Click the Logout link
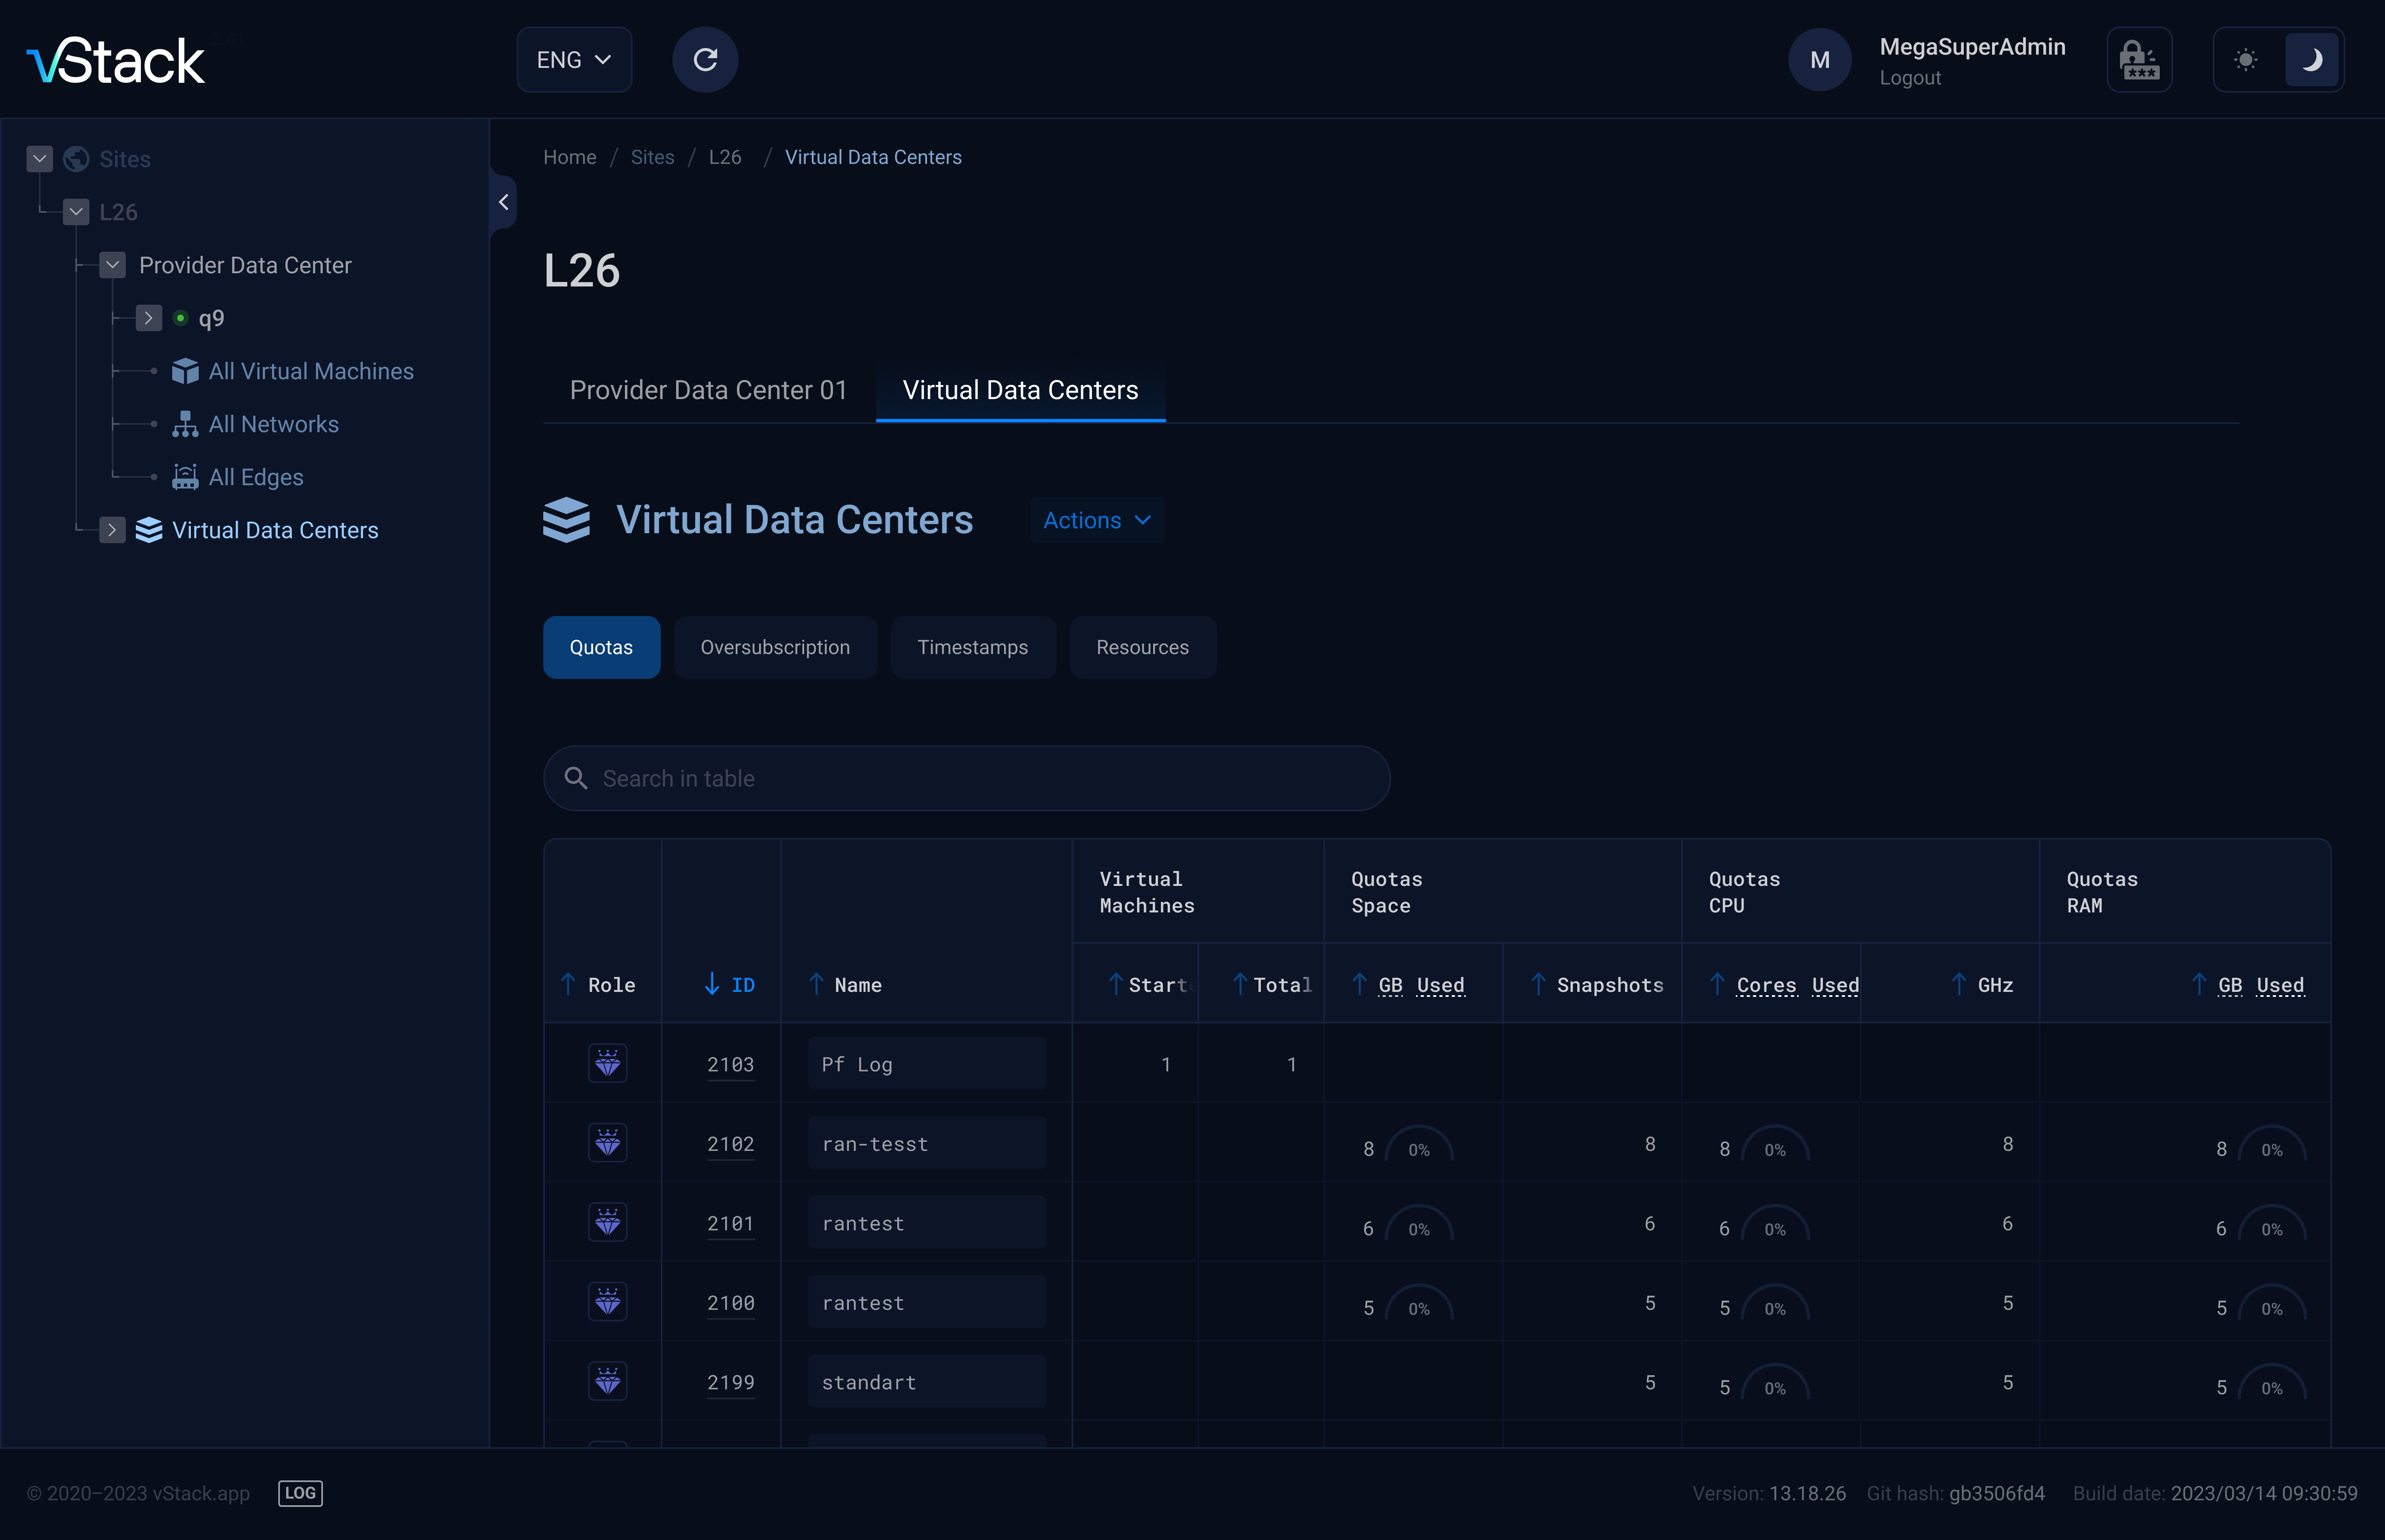 coord(1910,78)
